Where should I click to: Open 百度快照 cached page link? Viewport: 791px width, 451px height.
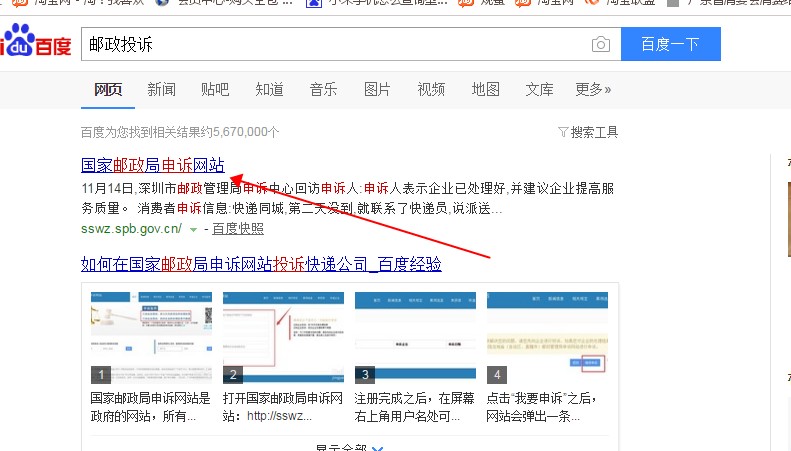tap(238, 229)
